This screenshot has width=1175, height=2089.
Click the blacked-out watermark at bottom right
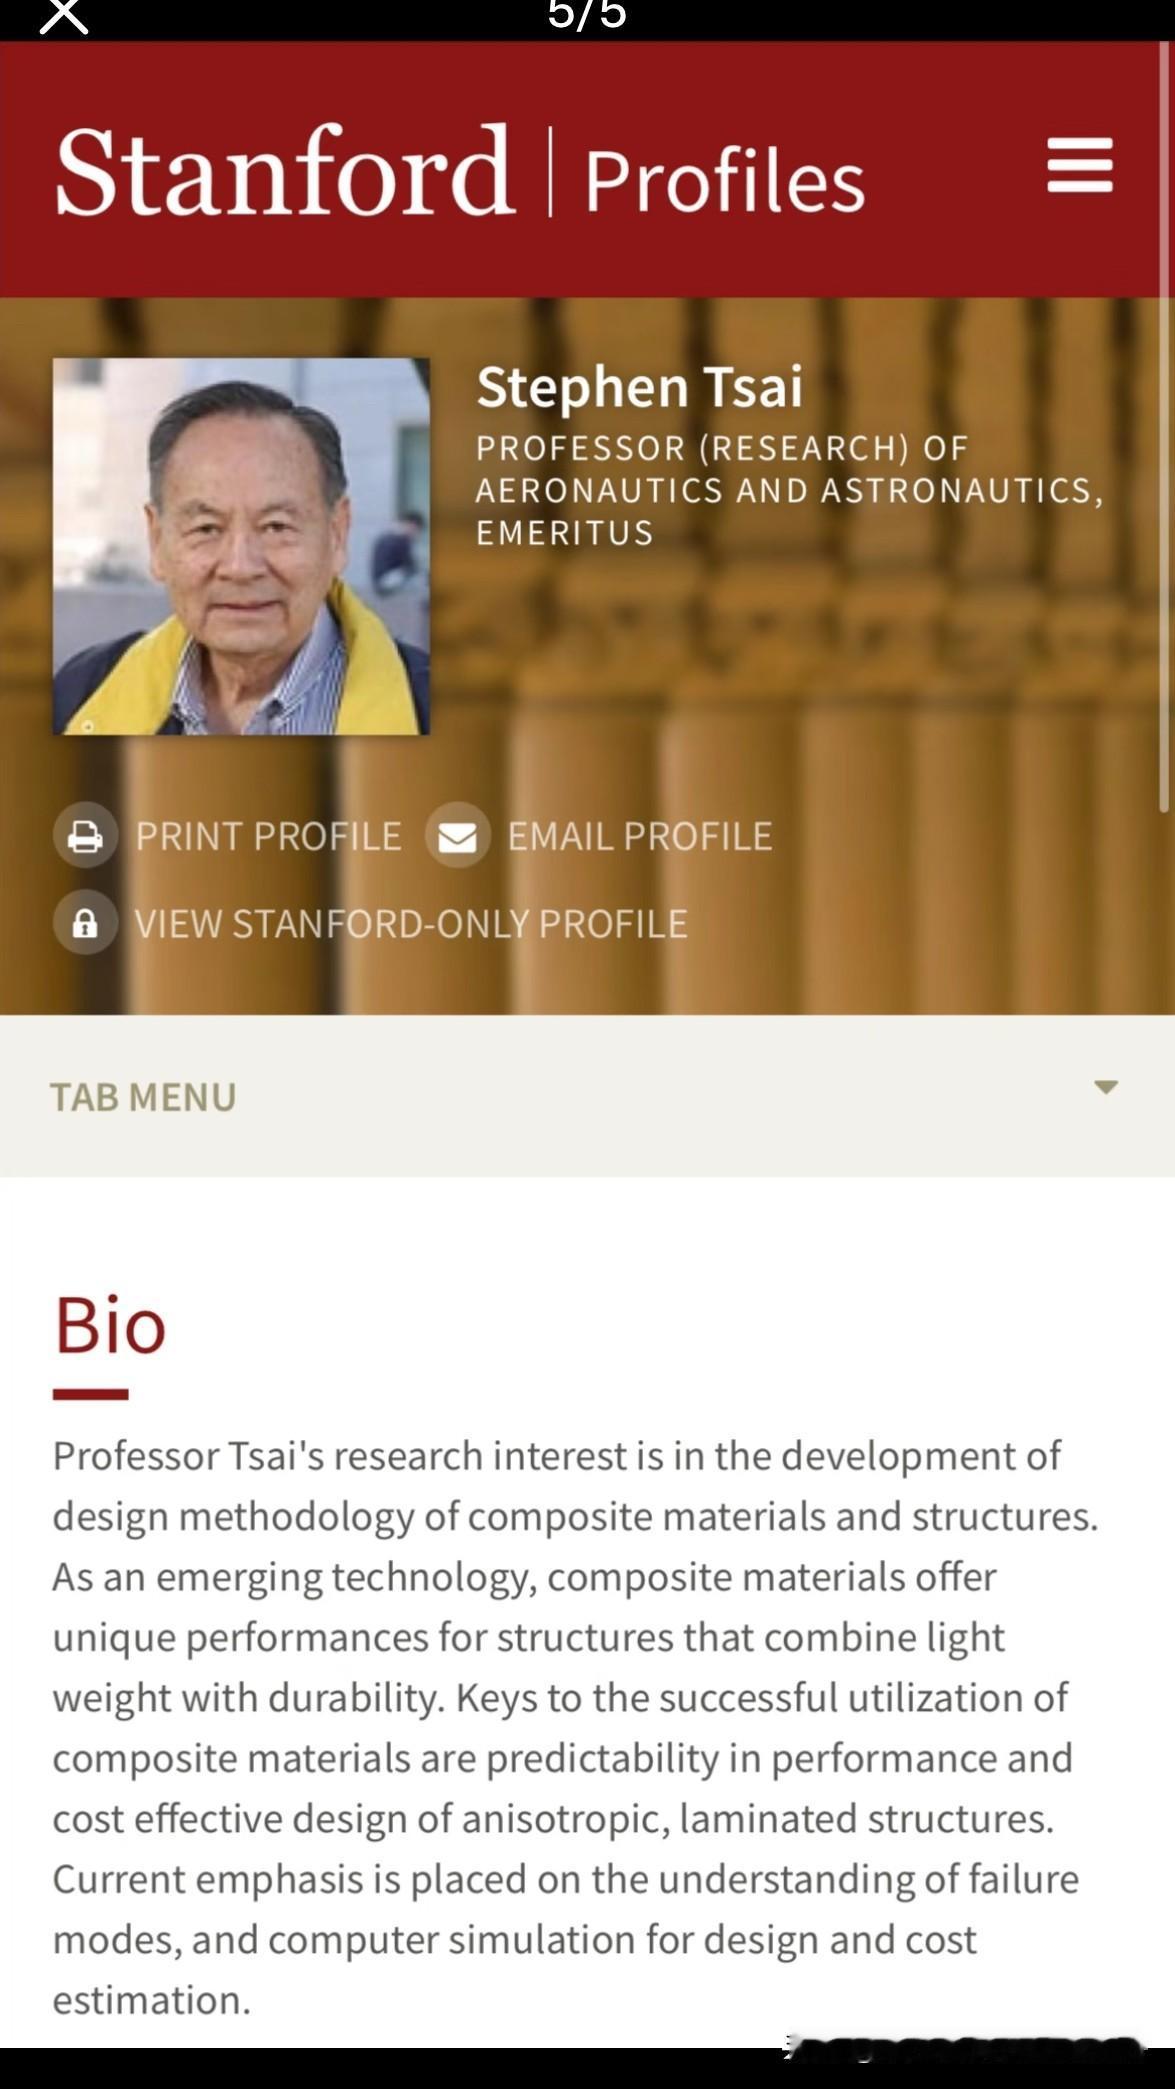965,2048
